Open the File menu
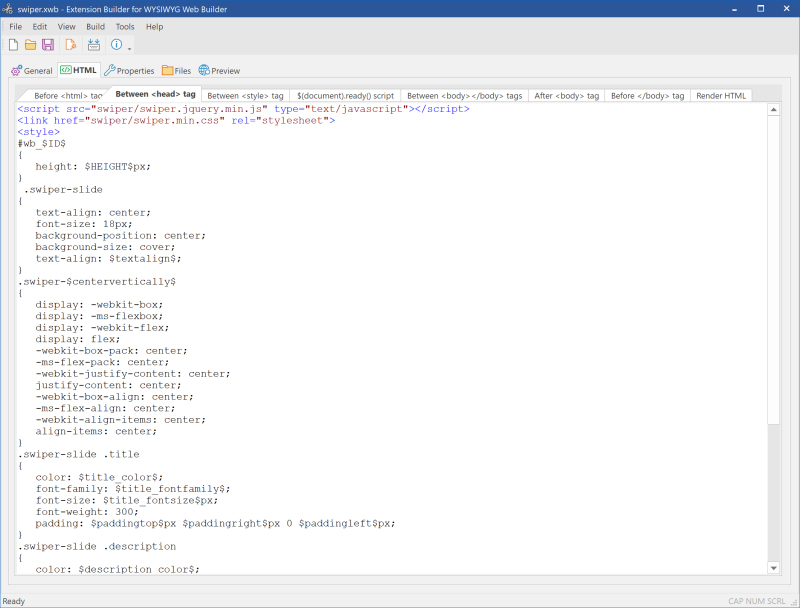 (x=16, y=27)
